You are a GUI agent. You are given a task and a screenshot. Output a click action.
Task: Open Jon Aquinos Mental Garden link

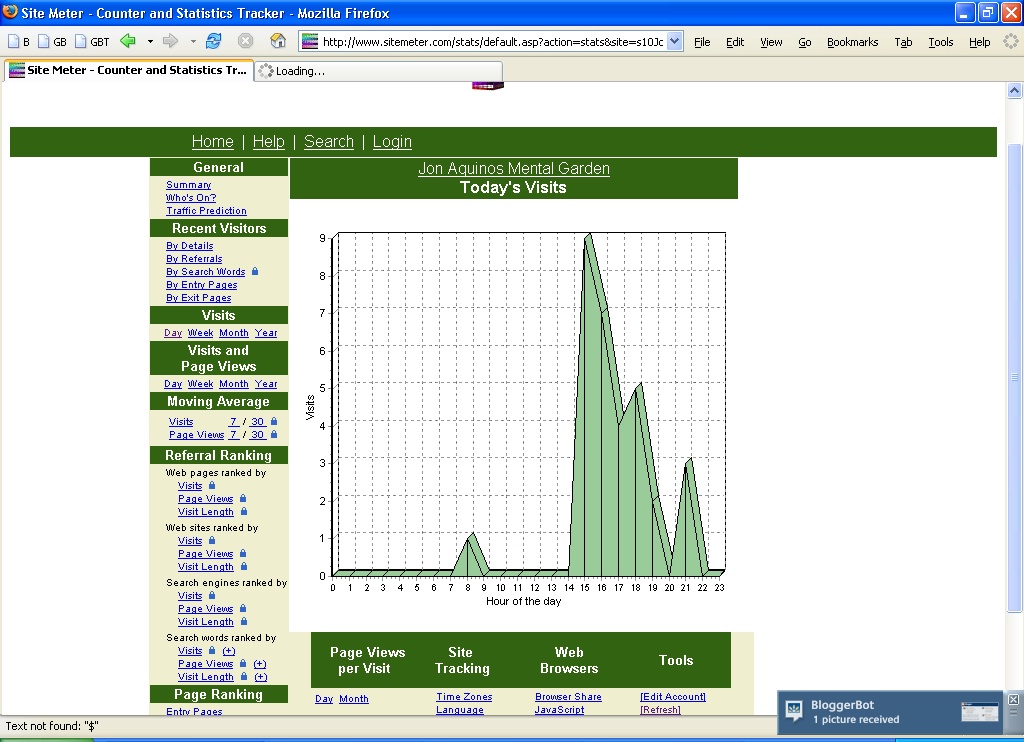tap(514, 169)
